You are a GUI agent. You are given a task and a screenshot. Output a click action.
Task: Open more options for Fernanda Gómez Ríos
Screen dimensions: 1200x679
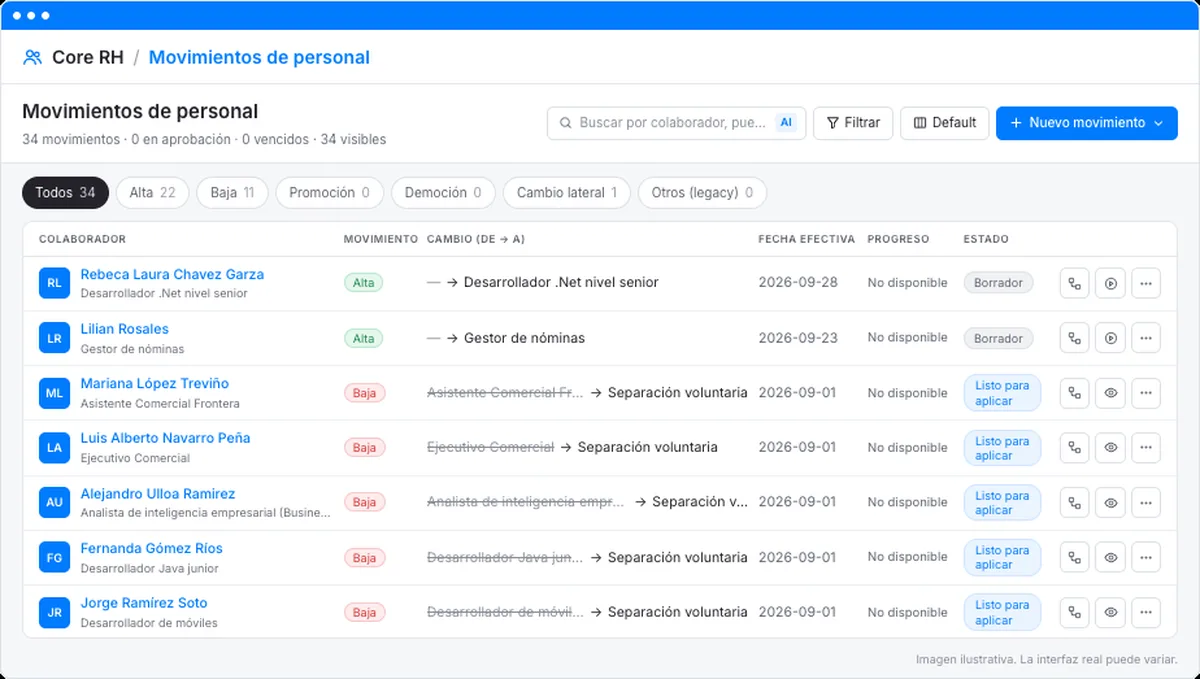click(x=1146, y=558)
